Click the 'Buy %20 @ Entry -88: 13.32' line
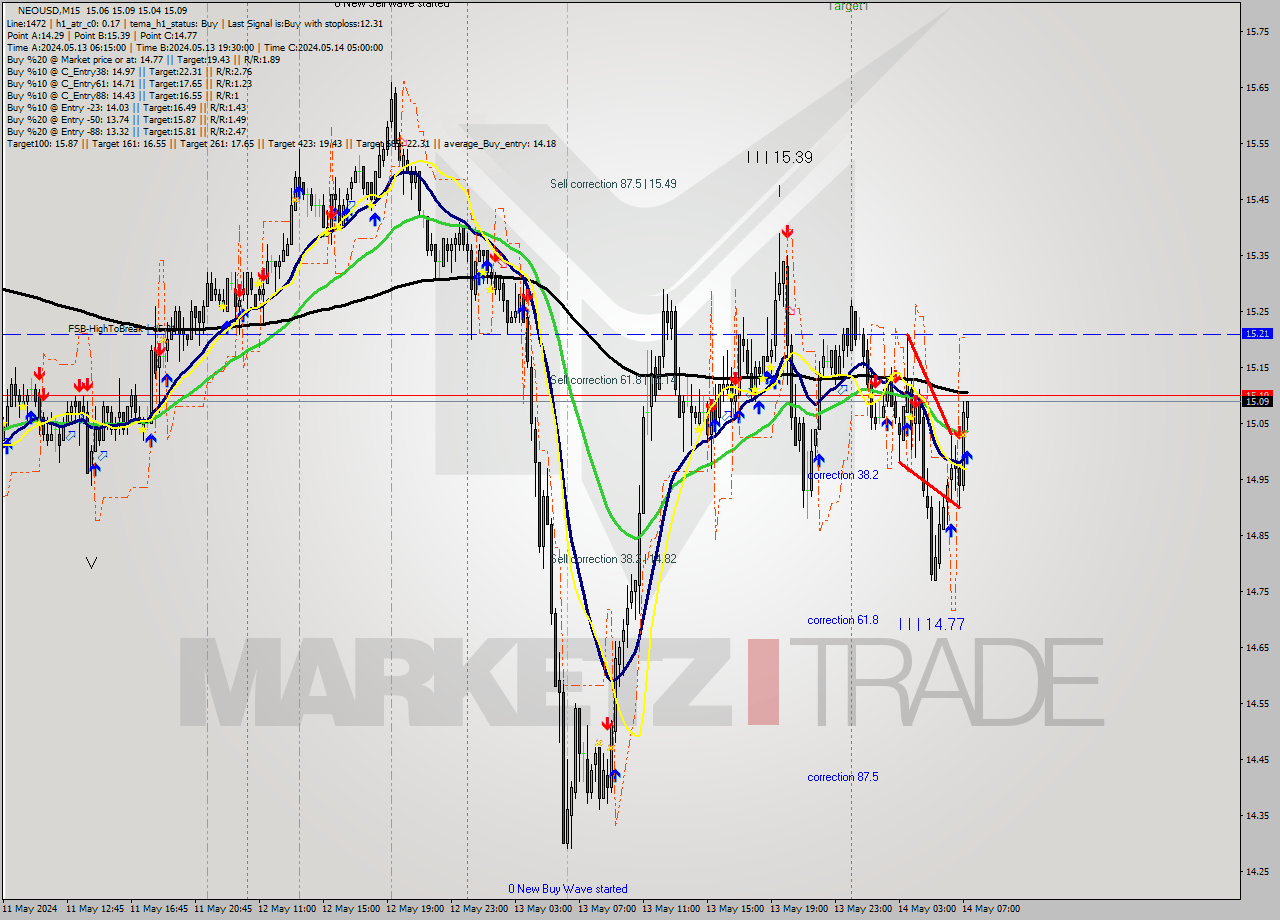Screen dimensions: 1280x920 click(x=126, y=131)
